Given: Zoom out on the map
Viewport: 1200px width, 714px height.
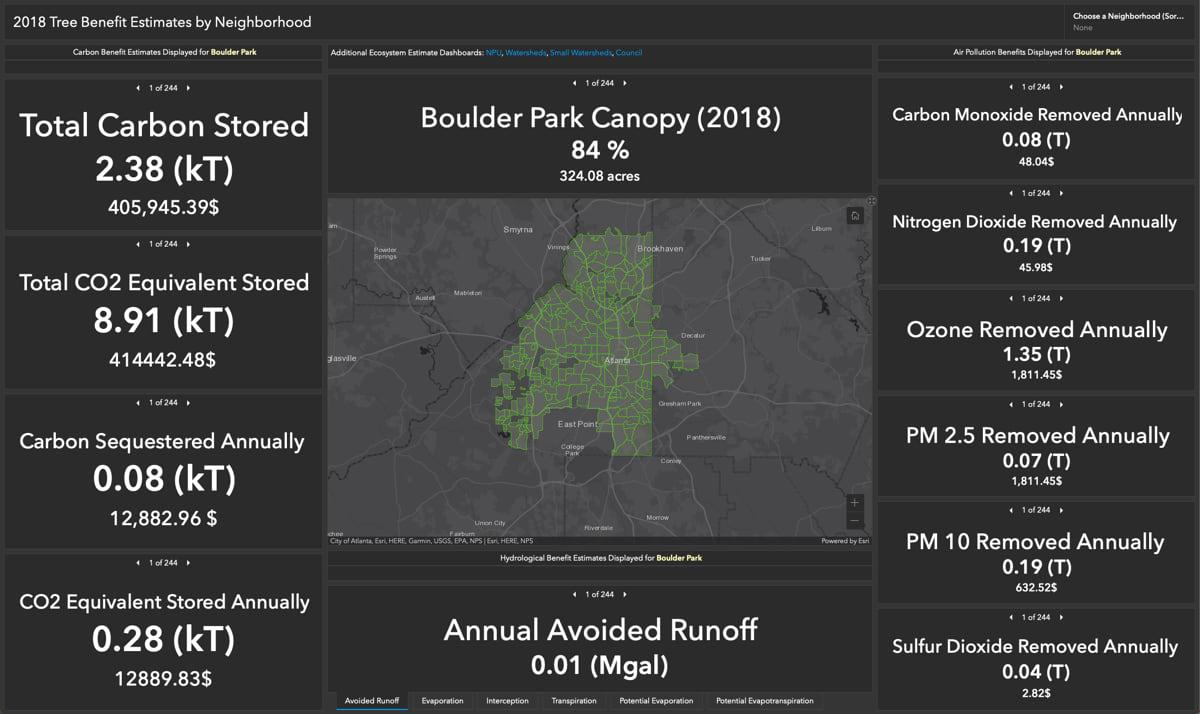Looking at the screenshot, I should 854,521.
